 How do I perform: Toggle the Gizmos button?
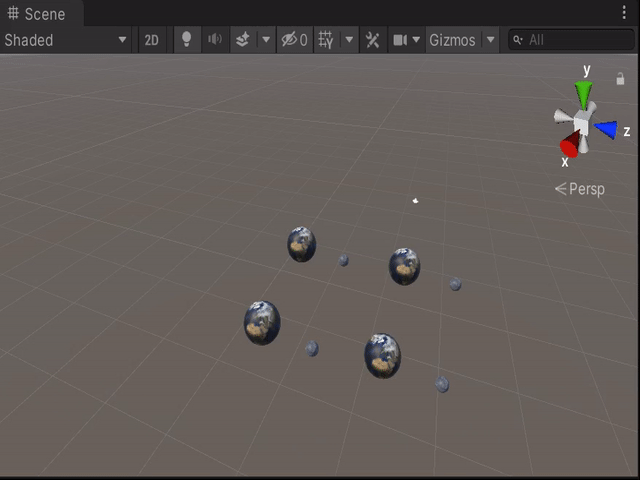pyautogui.click(x=452, y=40)
